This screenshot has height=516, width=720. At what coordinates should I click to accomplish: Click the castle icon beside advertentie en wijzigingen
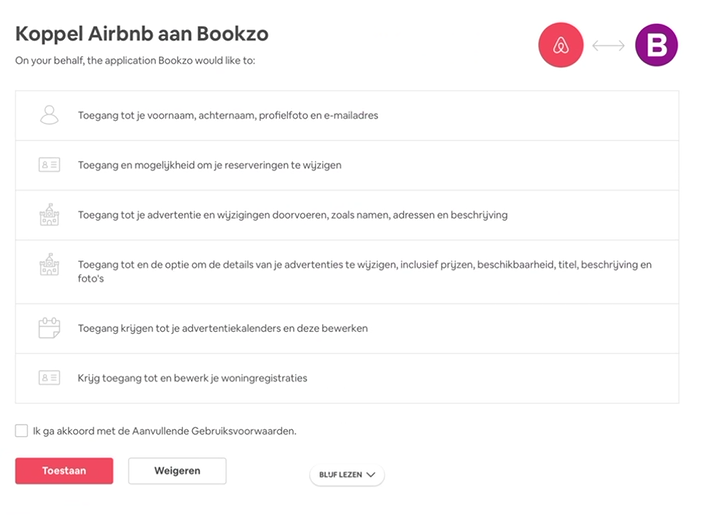(49, 215)
